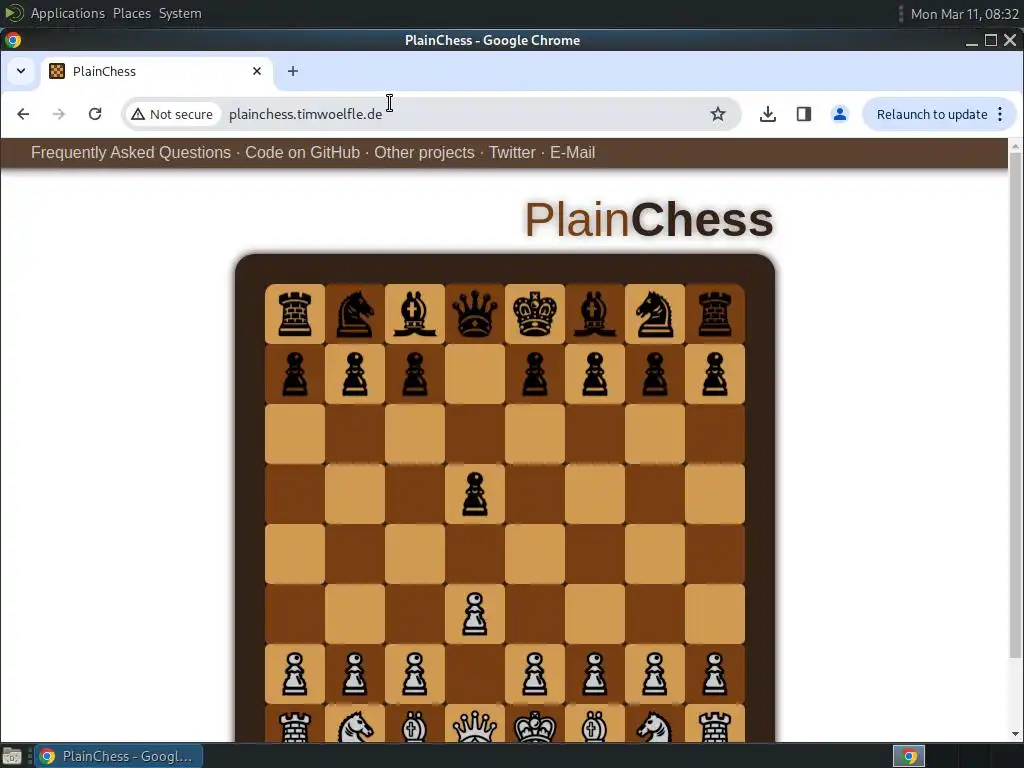Image resolution: width=1024 pixels, height=768 pixels.
Task: Toggle the Chrome side panel icon
Action: point(804,114)
